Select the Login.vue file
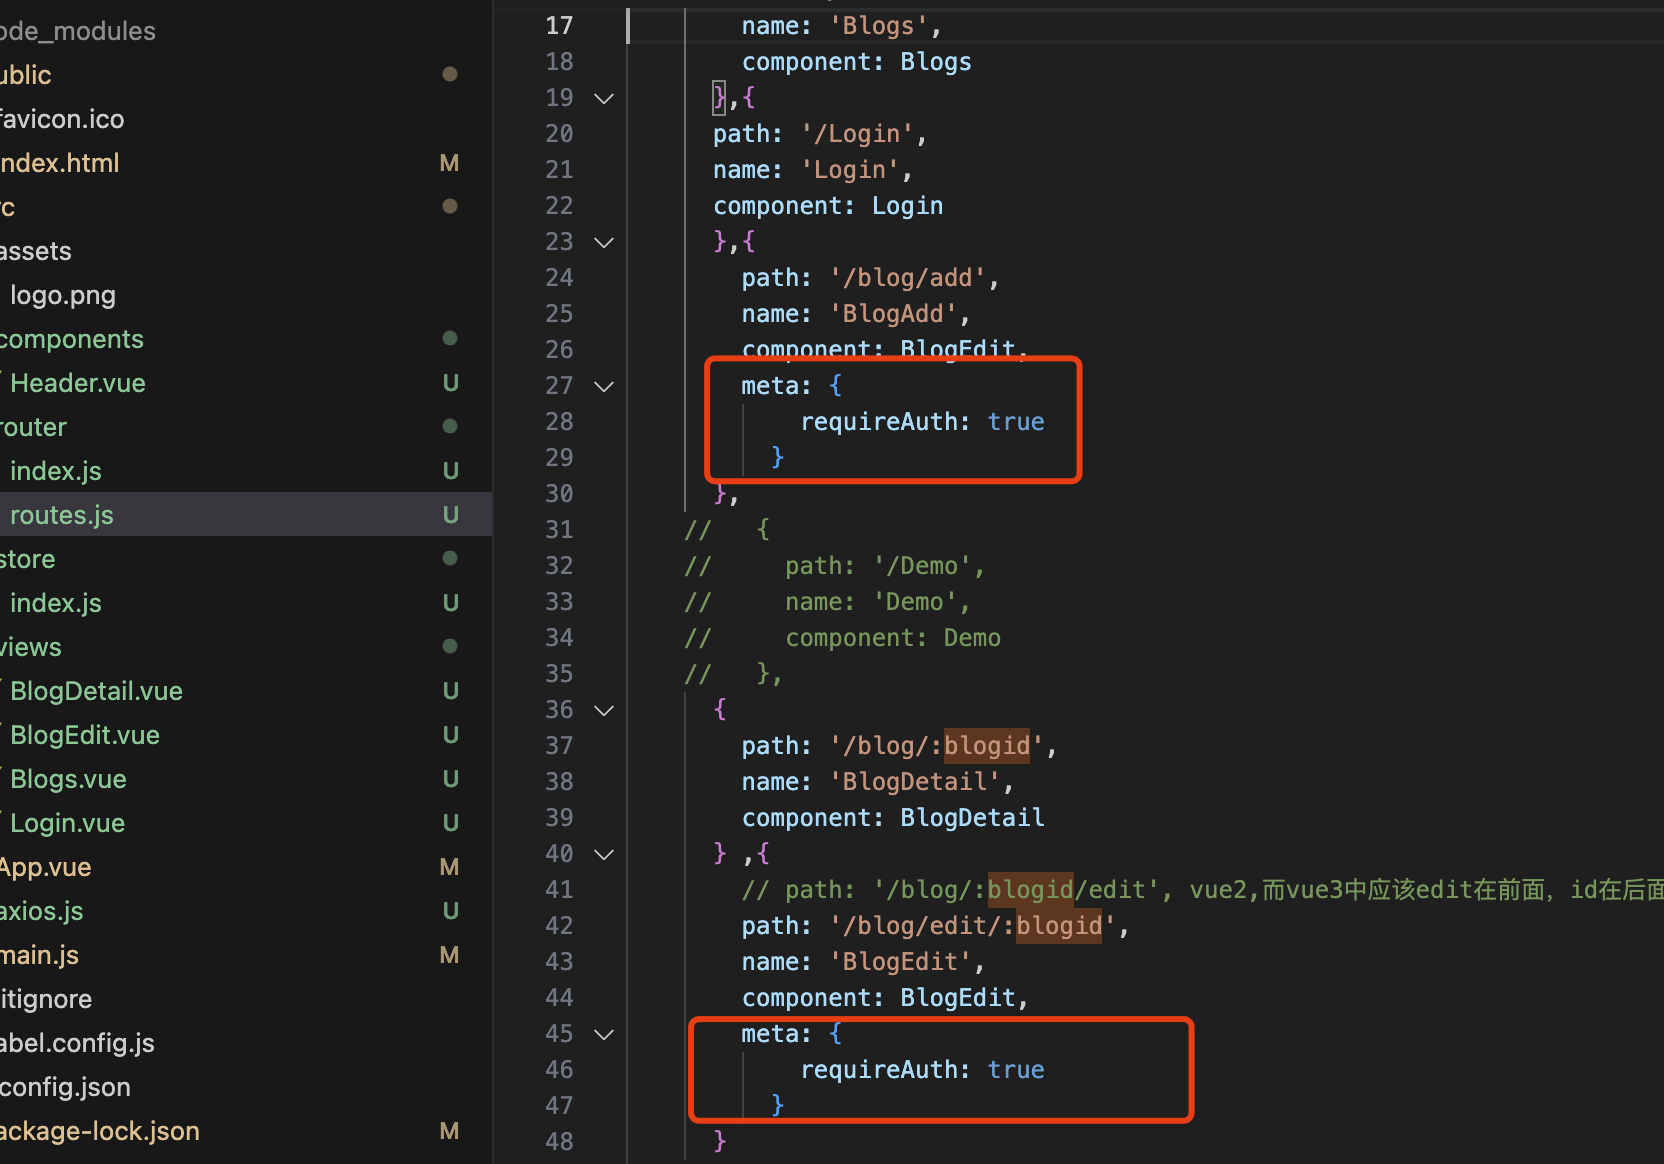 [67, 823]
